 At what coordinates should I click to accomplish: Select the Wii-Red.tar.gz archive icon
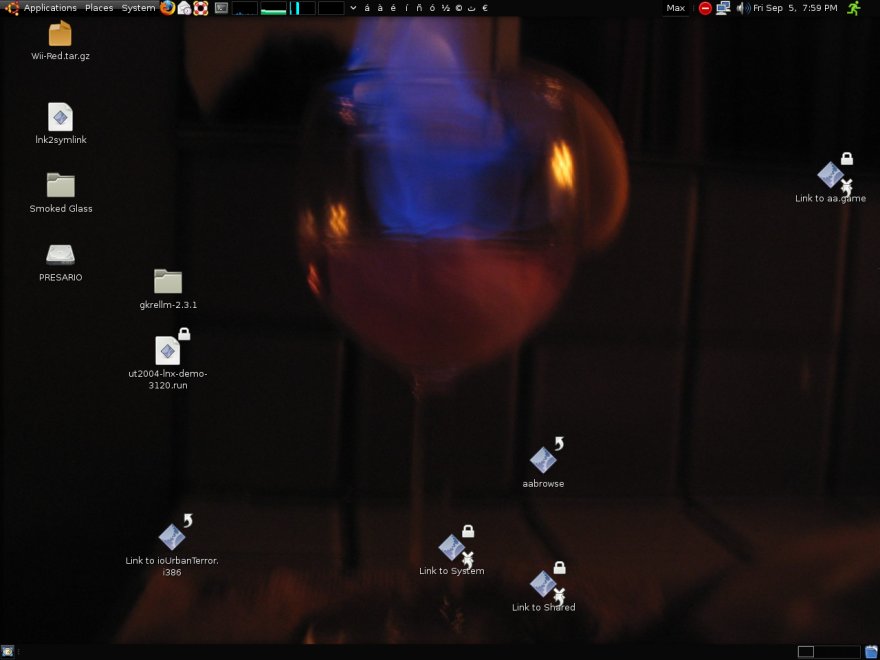60,33
